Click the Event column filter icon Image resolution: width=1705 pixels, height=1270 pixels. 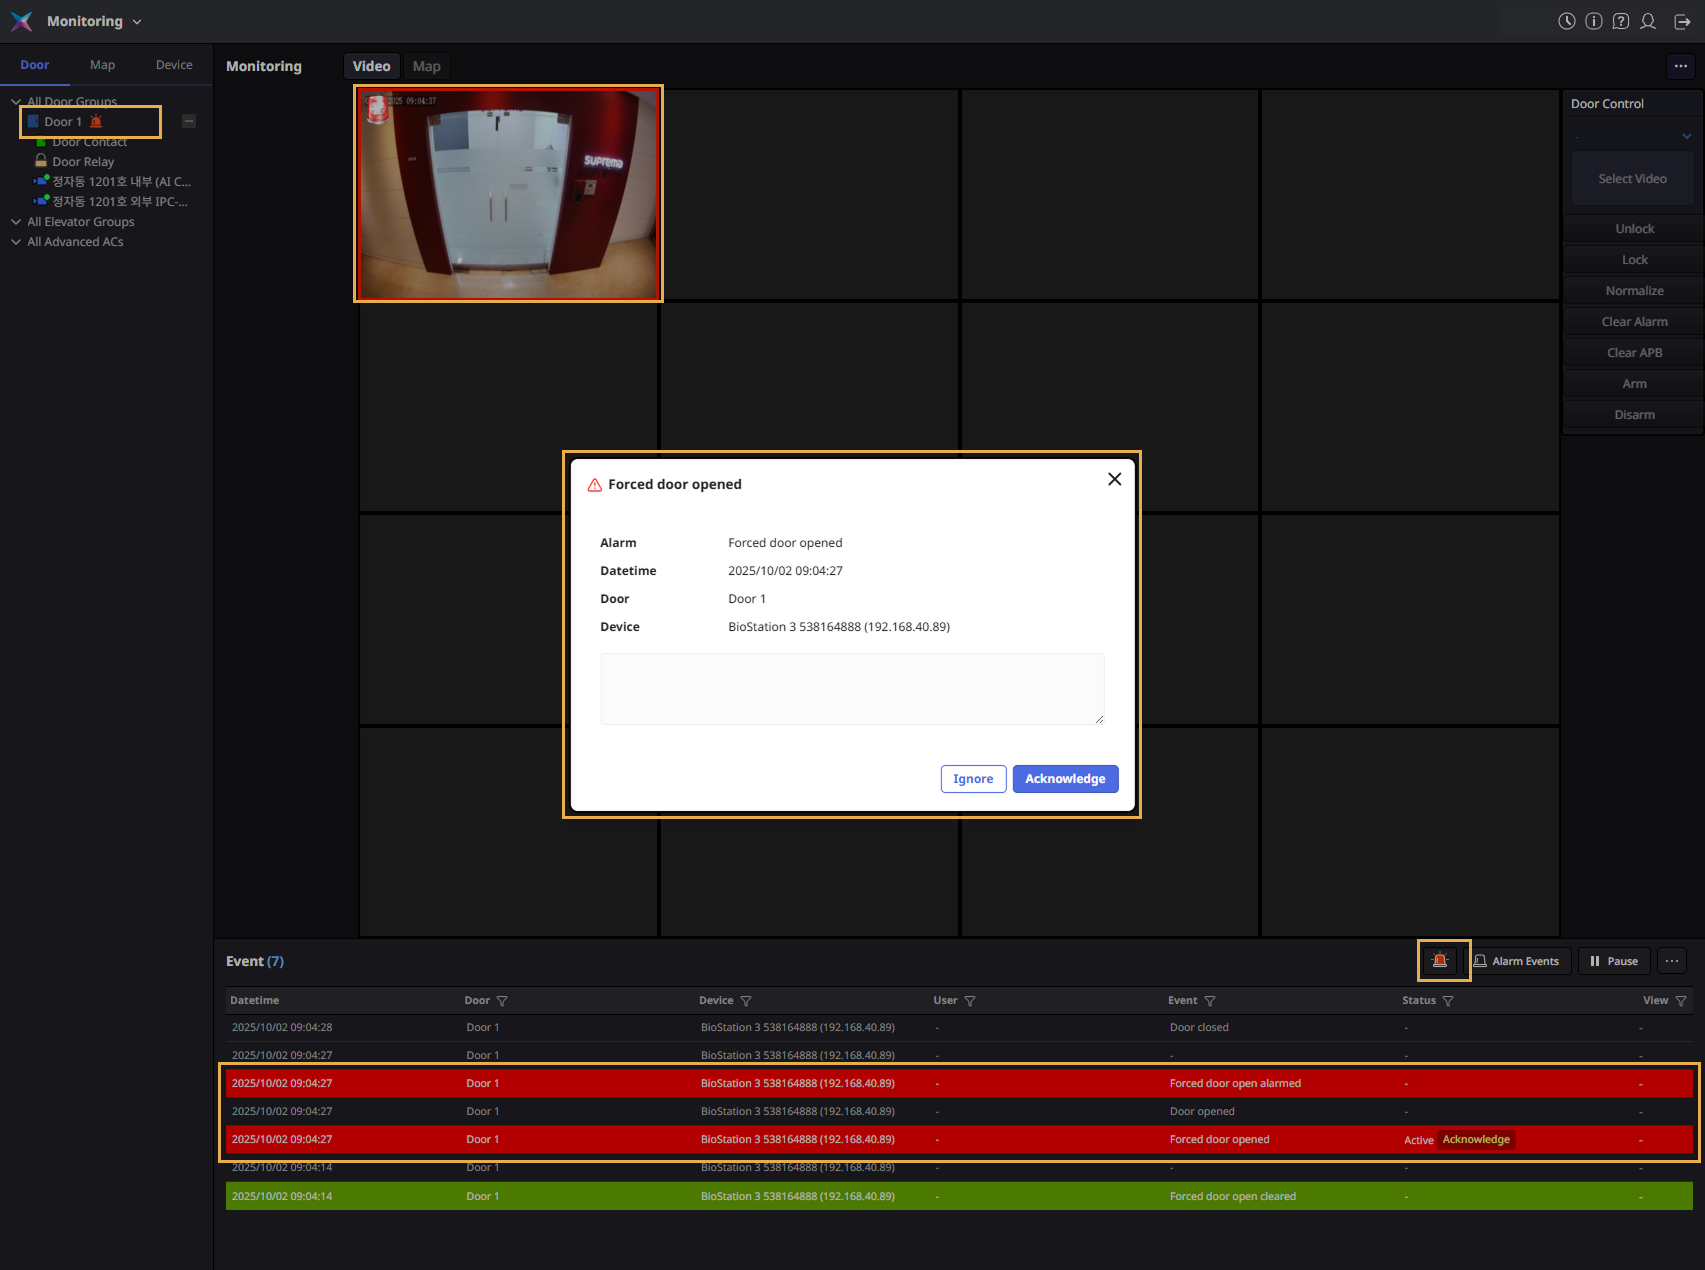pos(1210,1001)
